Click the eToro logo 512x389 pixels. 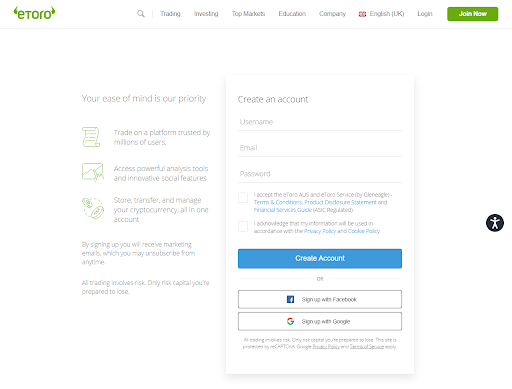click(x=34, y=13)
